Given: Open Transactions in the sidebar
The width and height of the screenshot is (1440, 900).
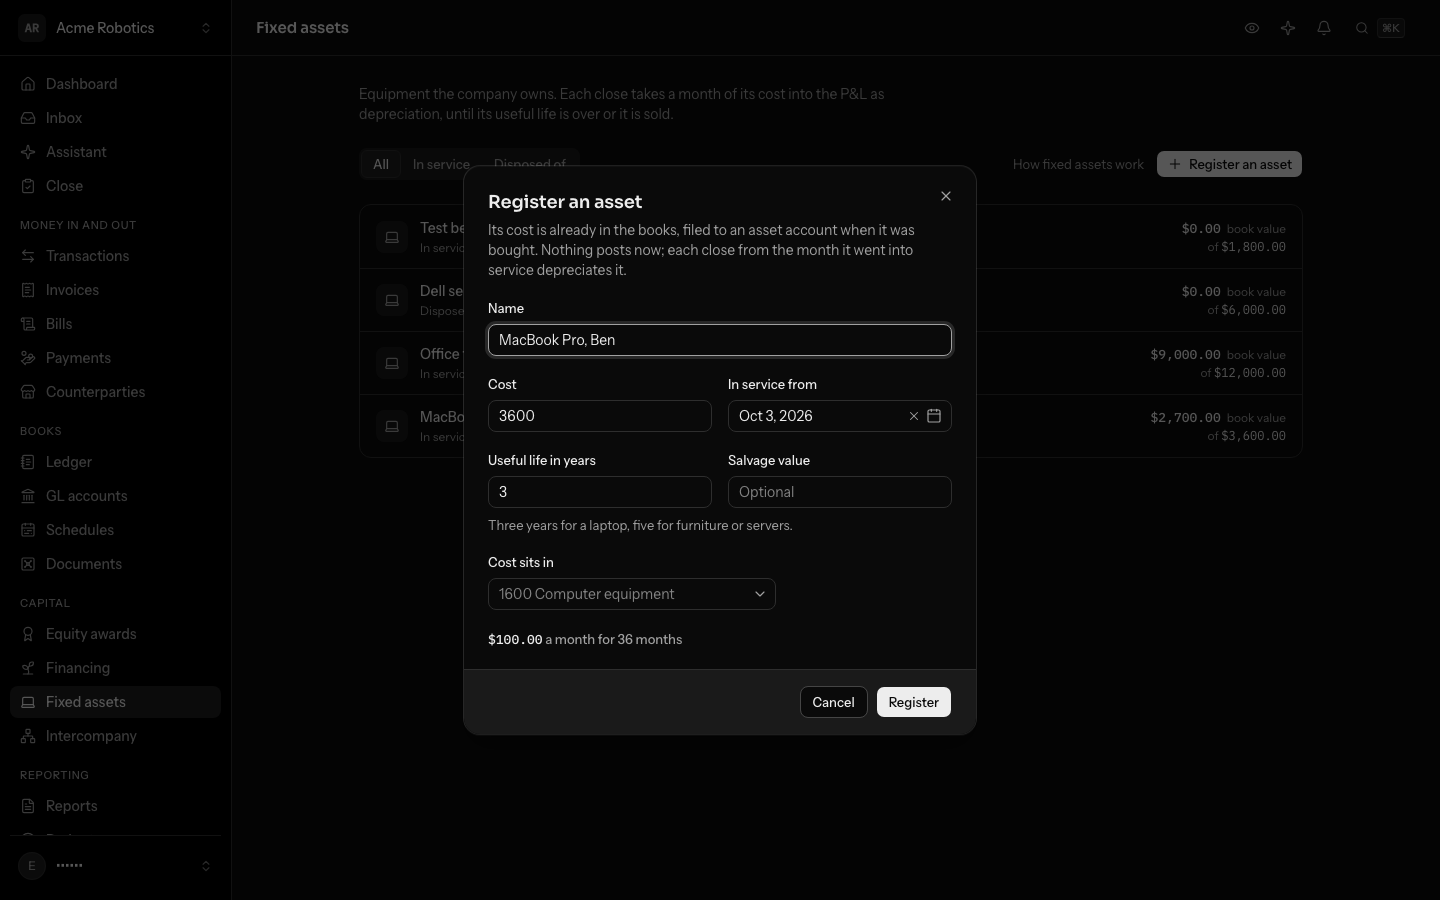Looking at the screenshot, I should point(115,256).
